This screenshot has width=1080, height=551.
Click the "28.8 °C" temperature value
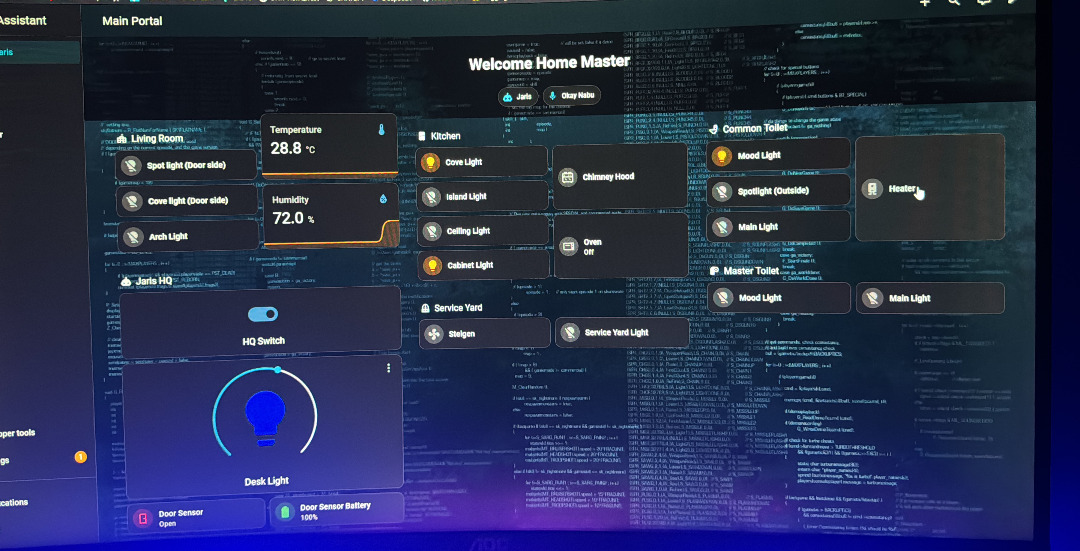pos(292,148)
